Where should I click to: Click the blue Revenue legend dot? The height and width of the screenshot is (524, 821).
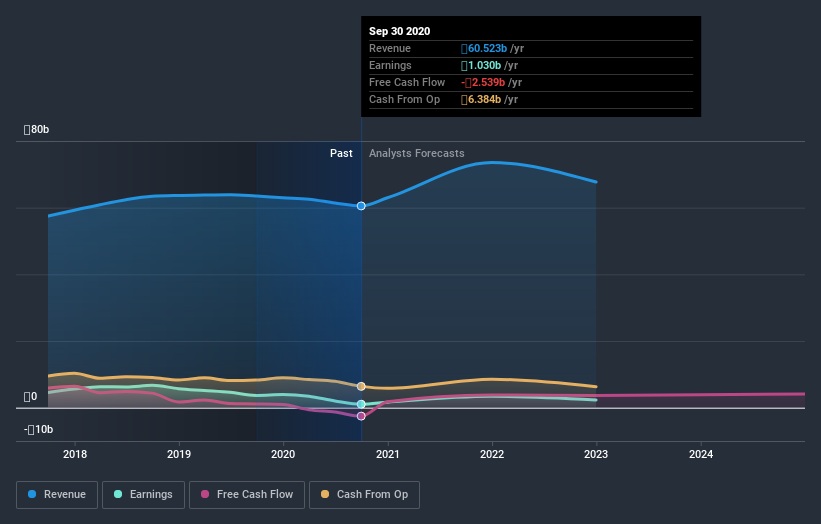click(32, 494)
